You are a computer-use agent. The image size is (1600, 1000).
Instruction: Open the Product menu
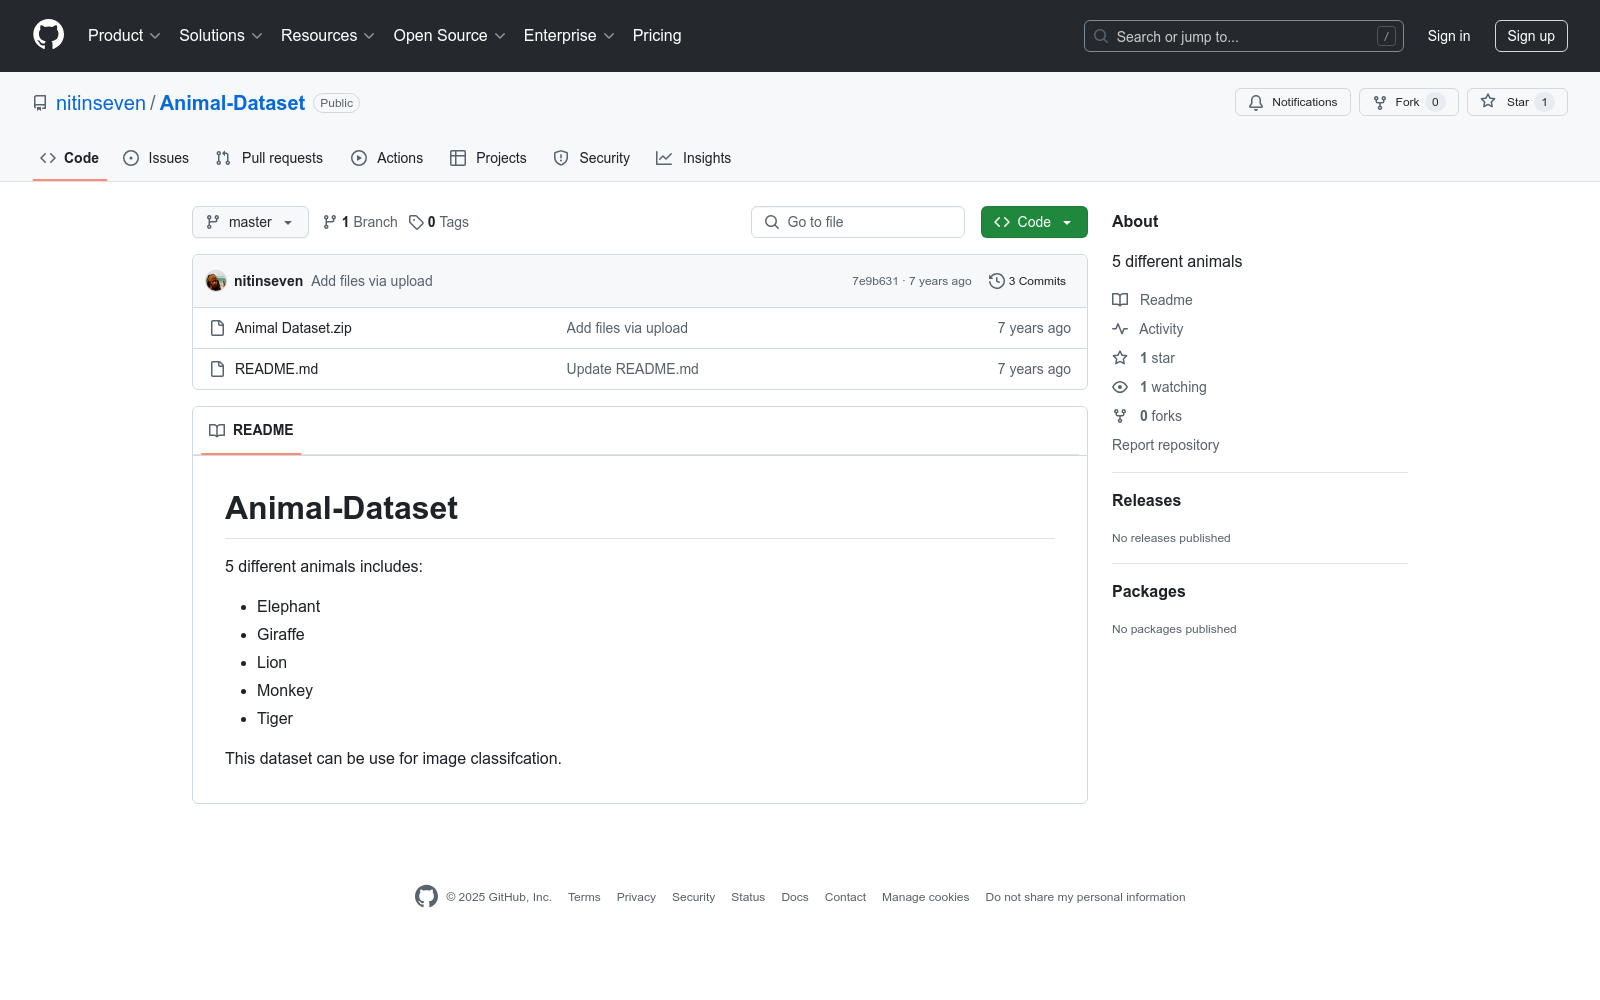click(x=124, y=35)
